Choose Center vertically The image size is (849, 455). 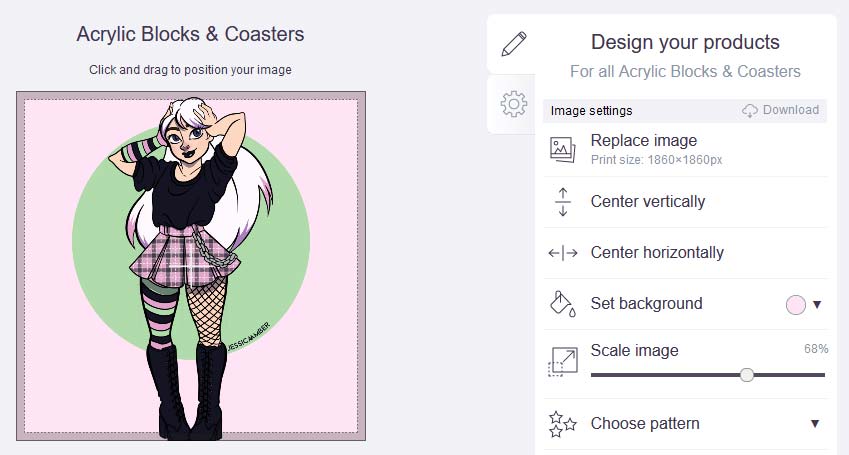(x=685, y=202)
